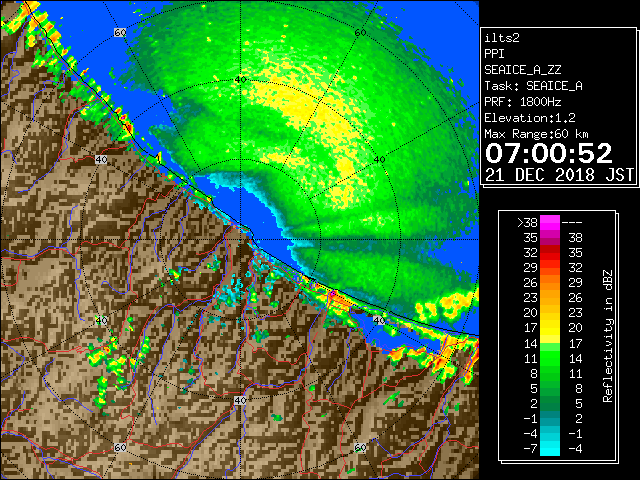Pick the cyan swatch at the legend bottom
Viewport: 640px width, 480px height.
pos(550,449)
